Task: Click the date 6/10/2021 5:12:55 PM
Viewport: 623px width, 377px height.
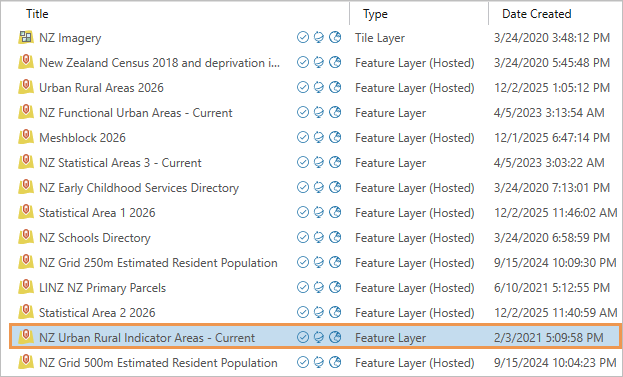Action: pos(552,288)
